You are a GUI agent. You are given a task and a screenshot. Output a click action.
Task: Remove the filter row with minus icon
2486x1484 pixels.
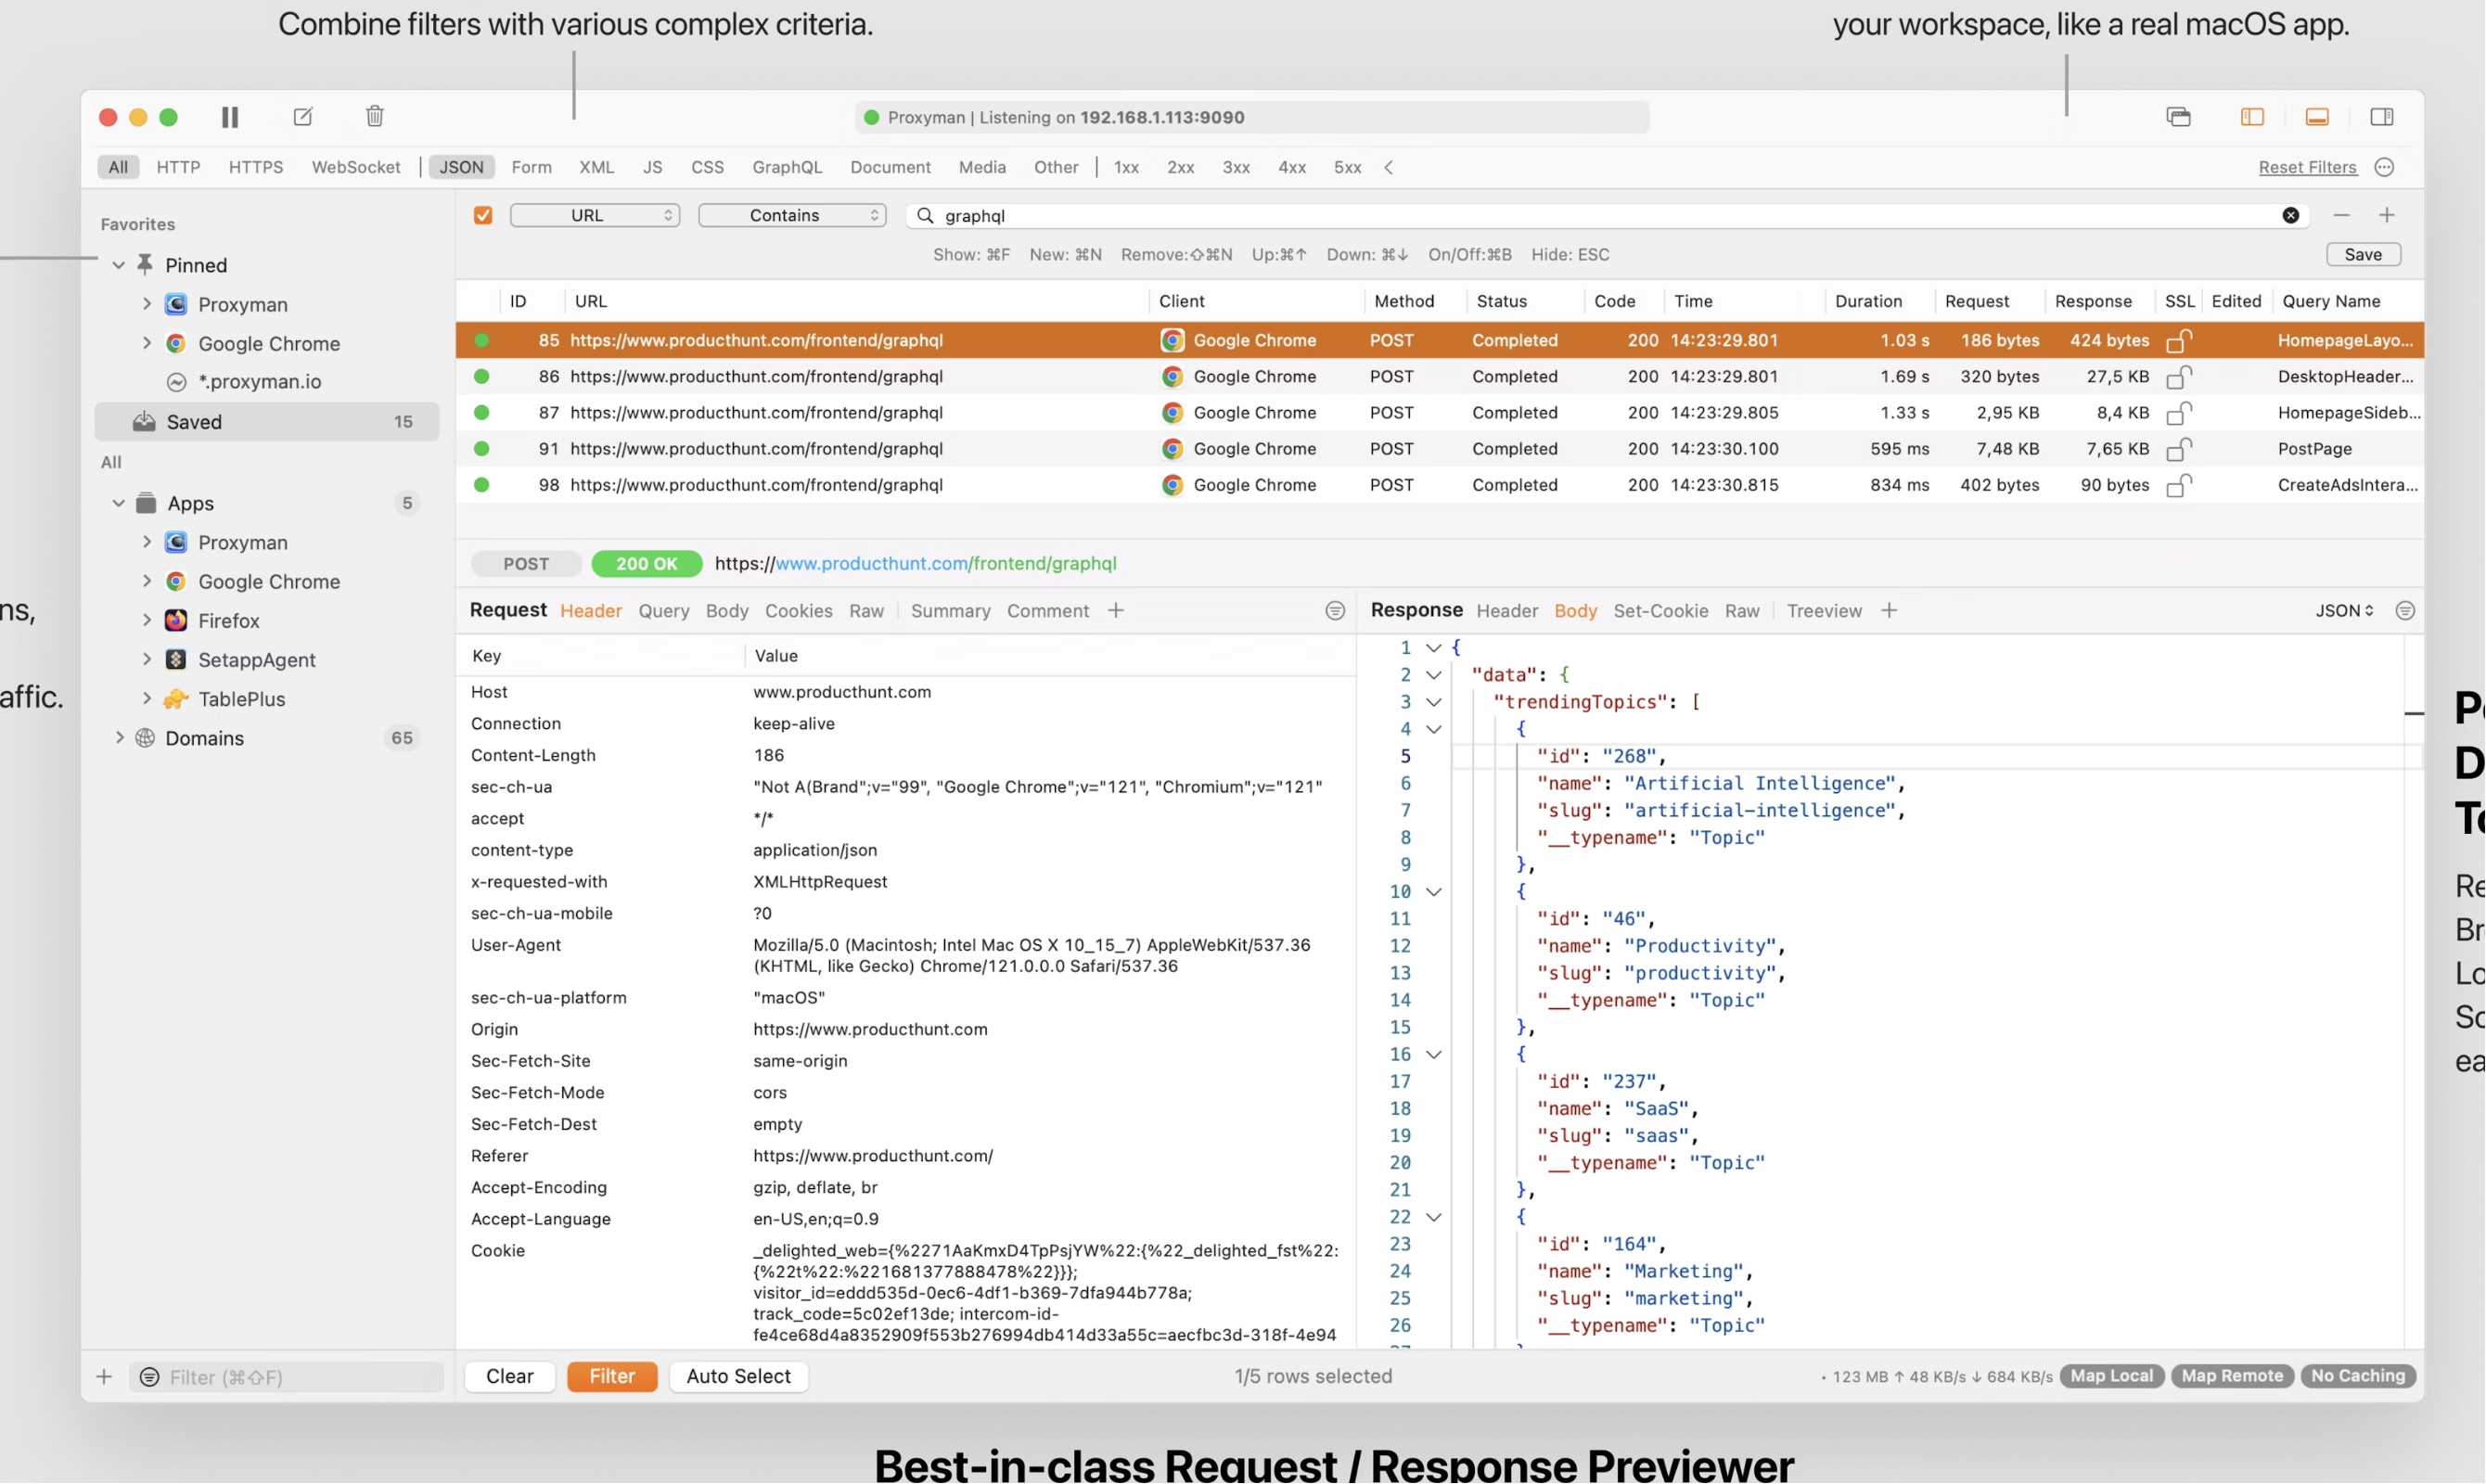coord(2342,215)
